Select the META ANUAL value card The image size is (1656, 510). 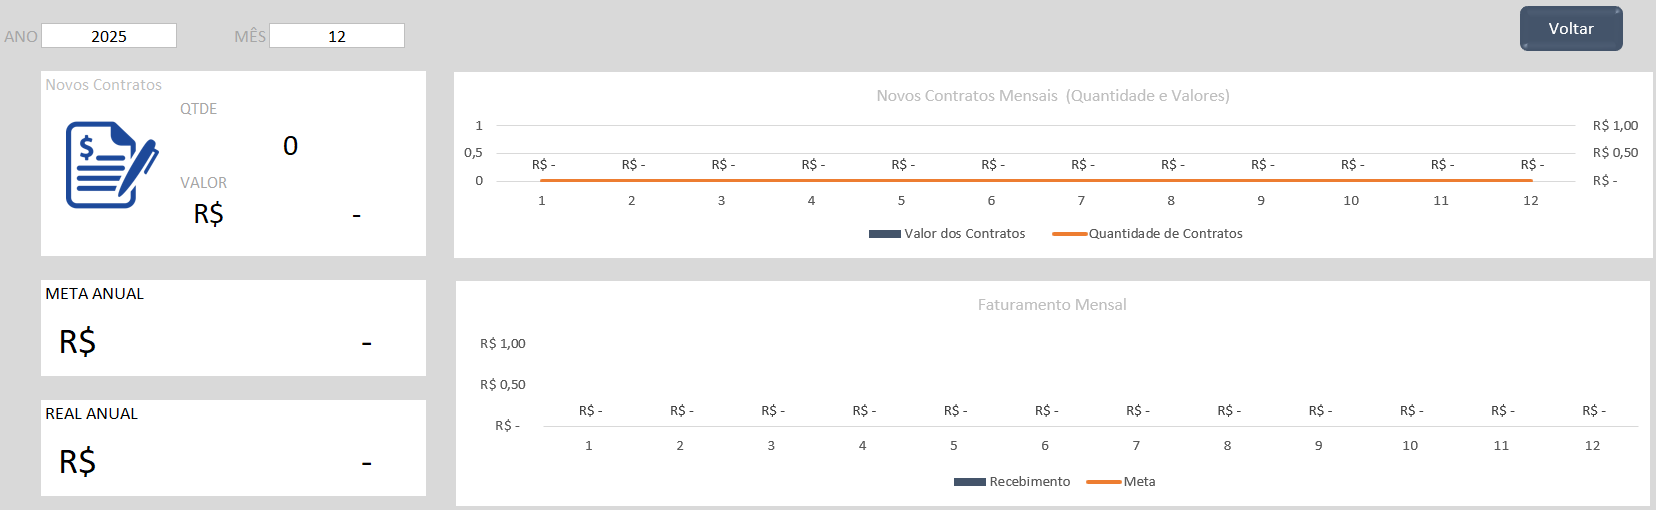(x=233, y=329)
